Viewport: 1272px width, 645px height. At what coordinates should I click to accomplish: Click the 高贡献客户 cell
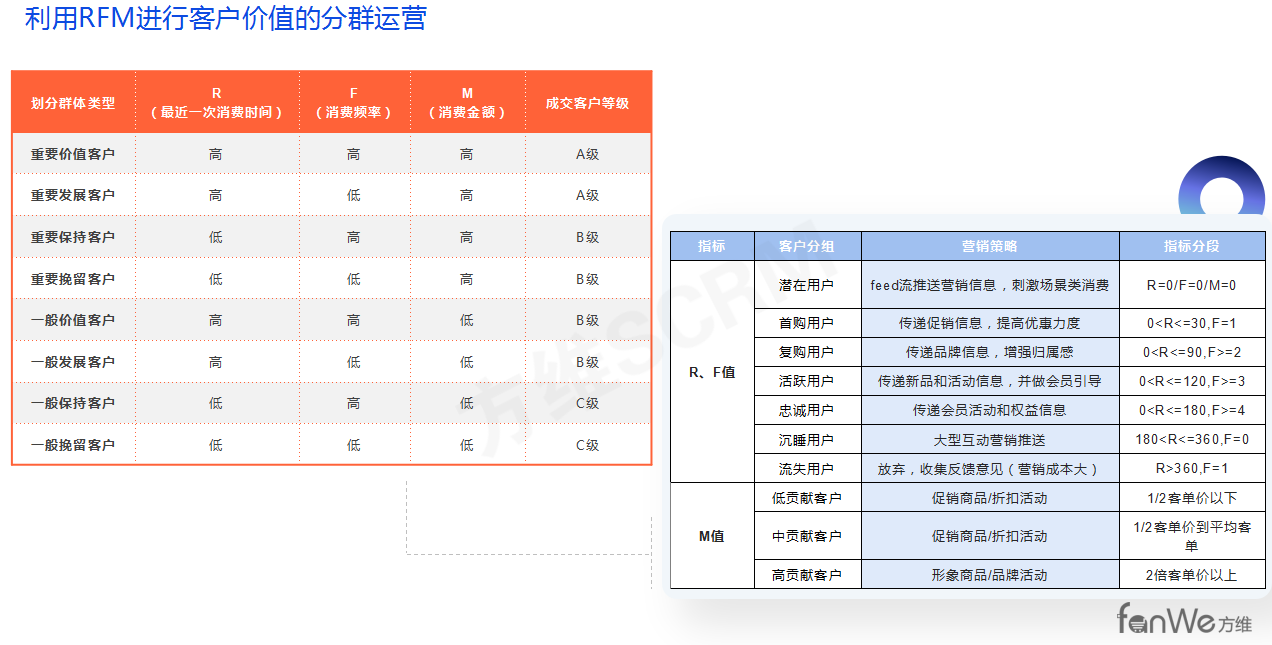point(807,575)
